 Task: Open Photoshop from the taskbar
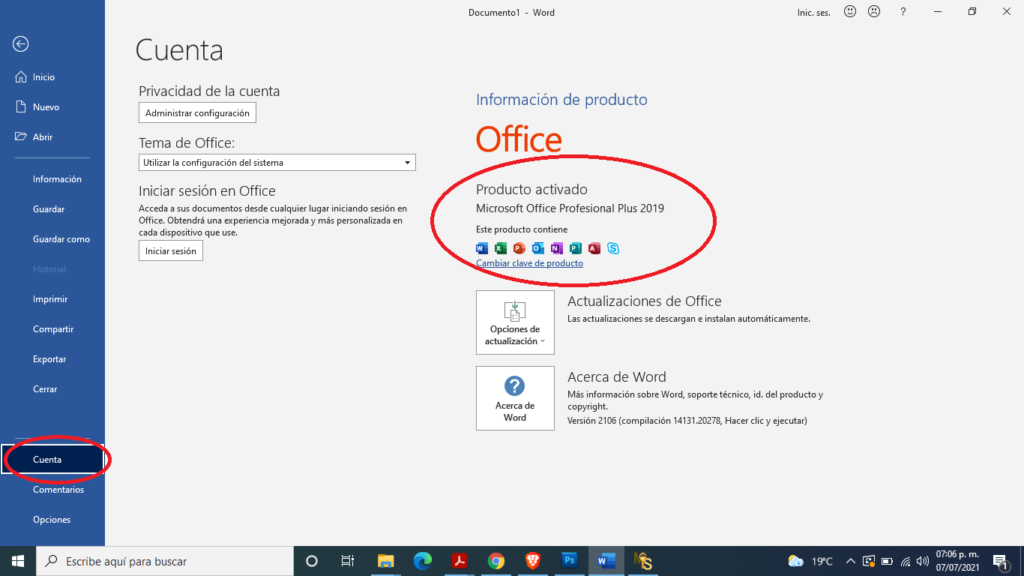coord(569,561)
